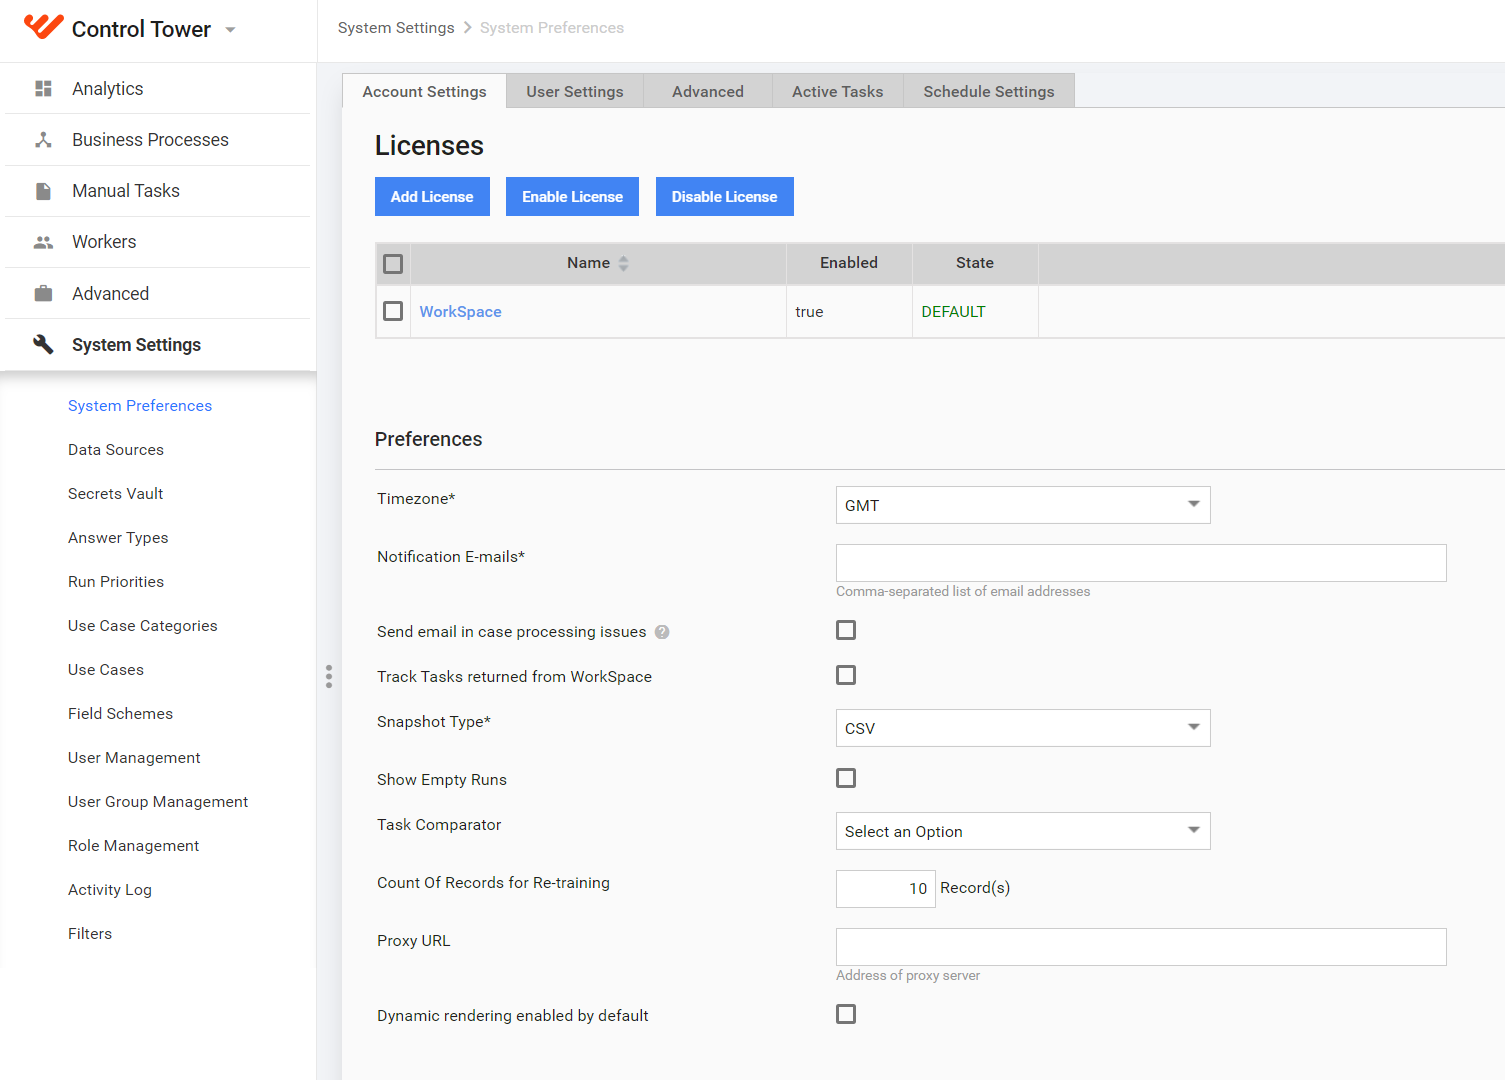Toggle the select-all licenses checkbox
Screen dimensions: 1505x1080
(x=393, y=264)
